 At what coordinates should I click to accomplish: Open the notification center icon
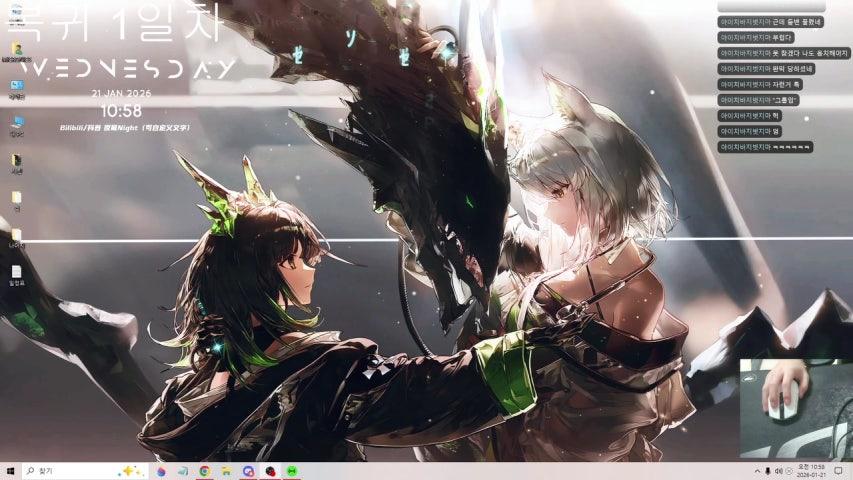point(838,471)
